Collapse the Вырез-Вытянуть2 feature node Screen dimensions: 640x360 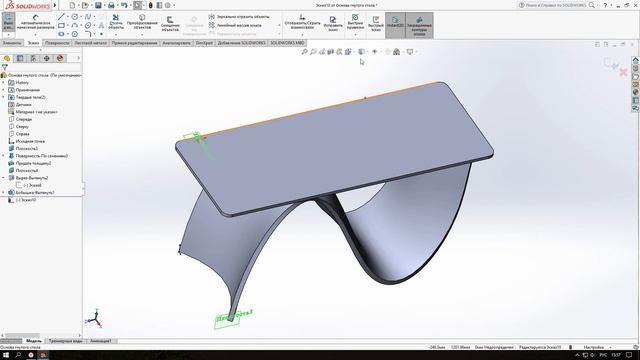(x=3, y=178)
